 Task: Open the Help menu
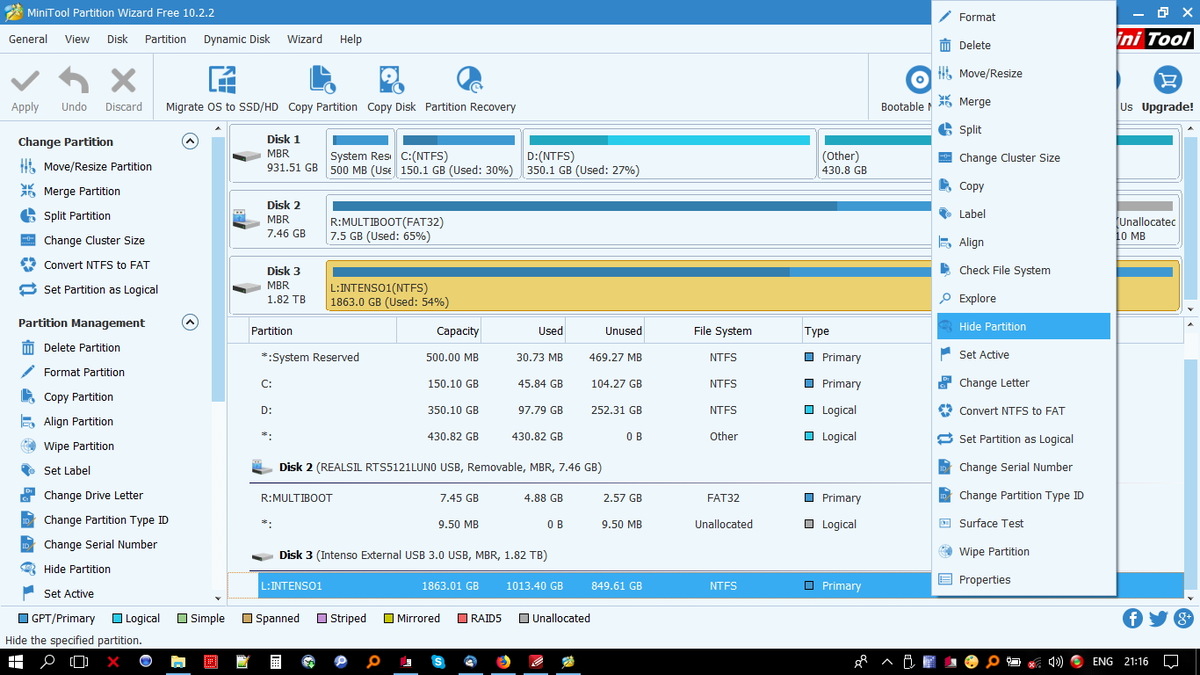point(351,39)
